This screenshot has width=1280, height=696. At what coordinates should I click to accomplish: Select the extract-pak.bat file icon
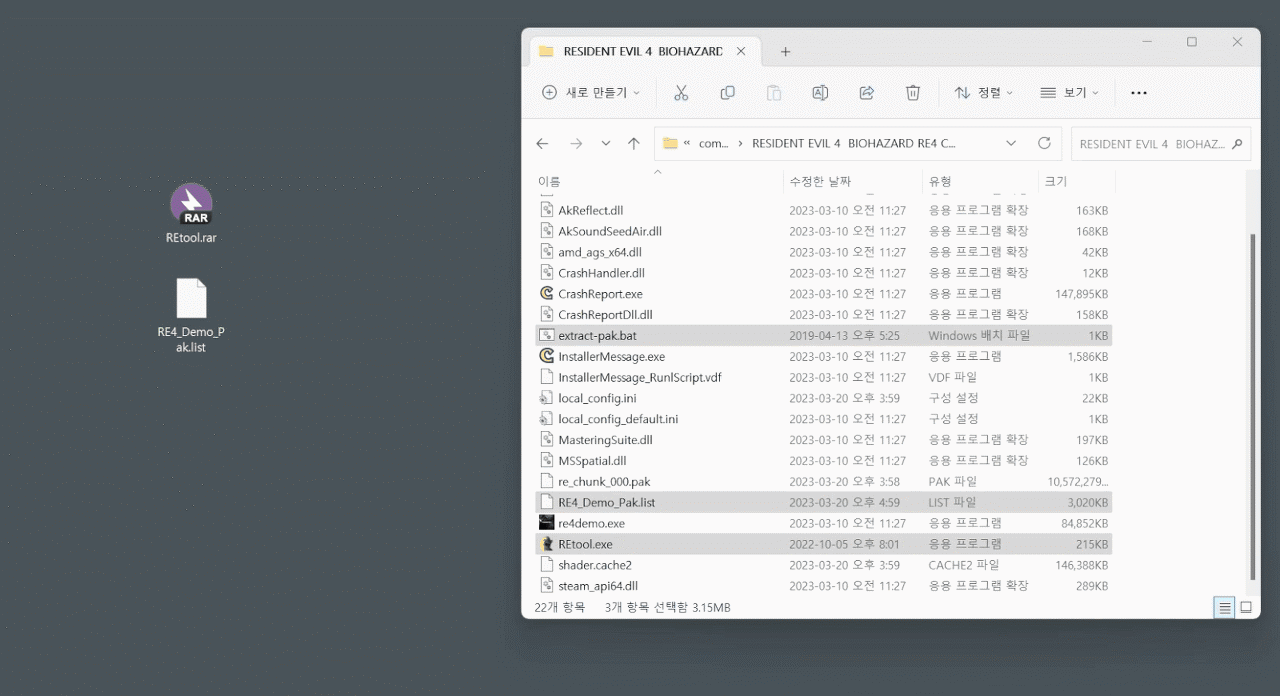[547, 335]
